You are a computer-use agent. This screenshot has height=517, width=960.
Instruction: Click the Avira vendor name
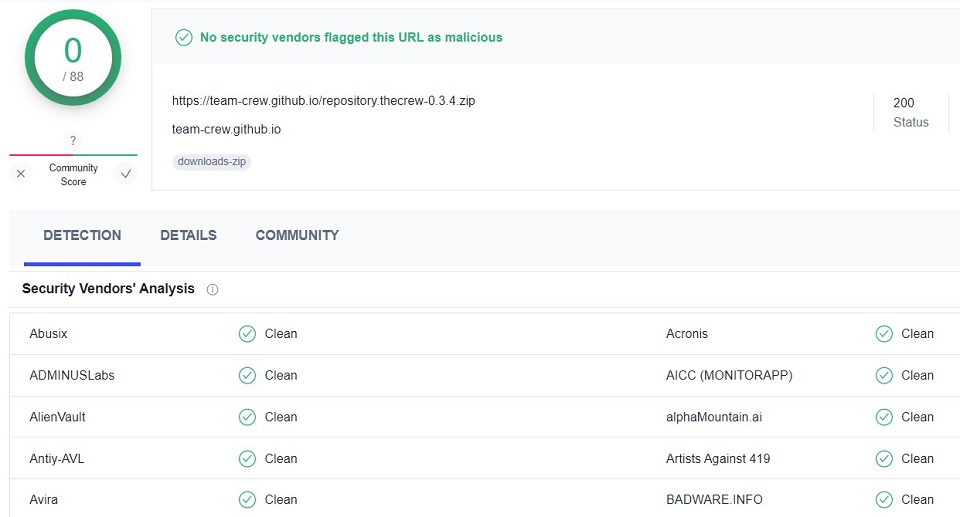coord(43,500)
